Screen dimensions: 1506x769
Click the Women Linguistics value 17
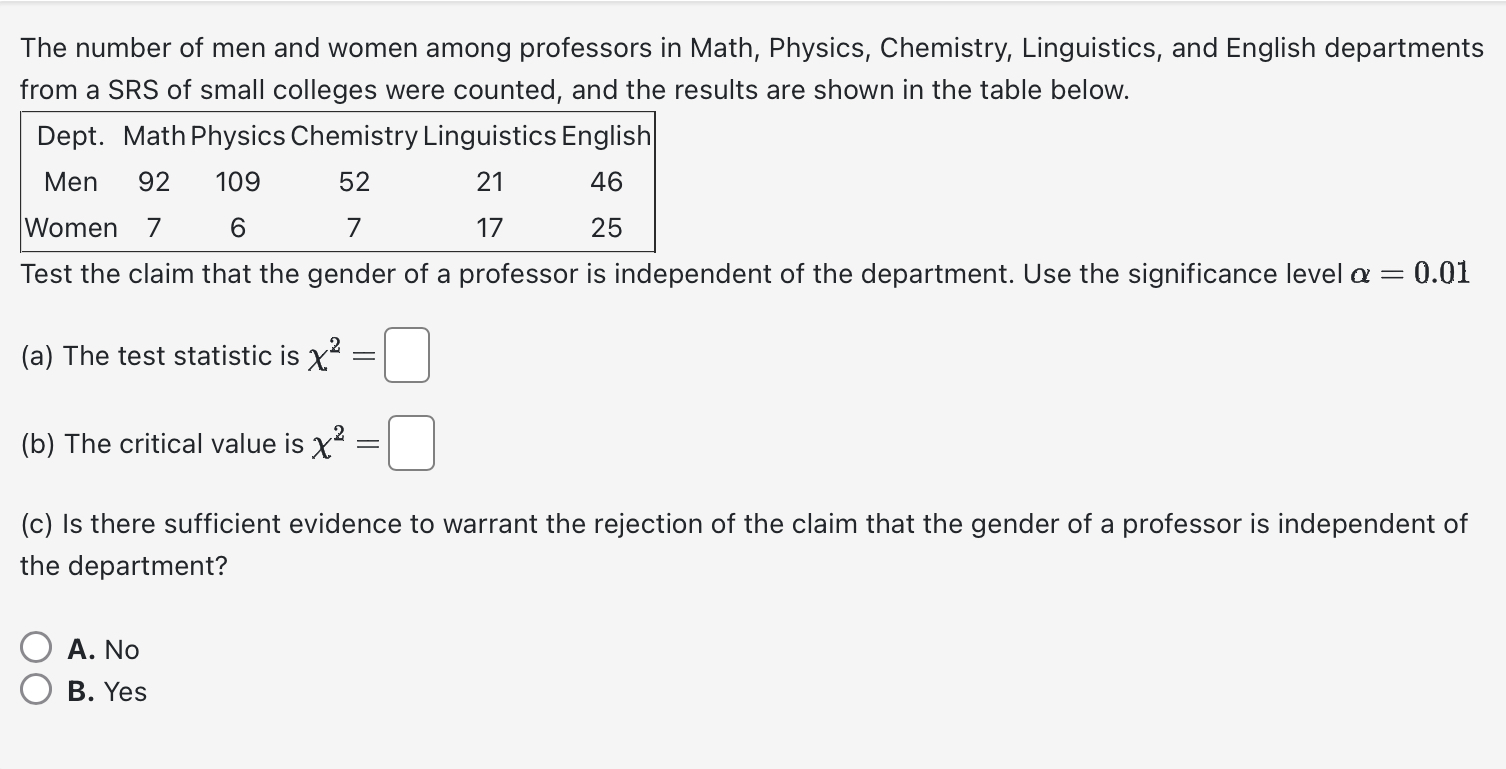[x=489, y=228]
